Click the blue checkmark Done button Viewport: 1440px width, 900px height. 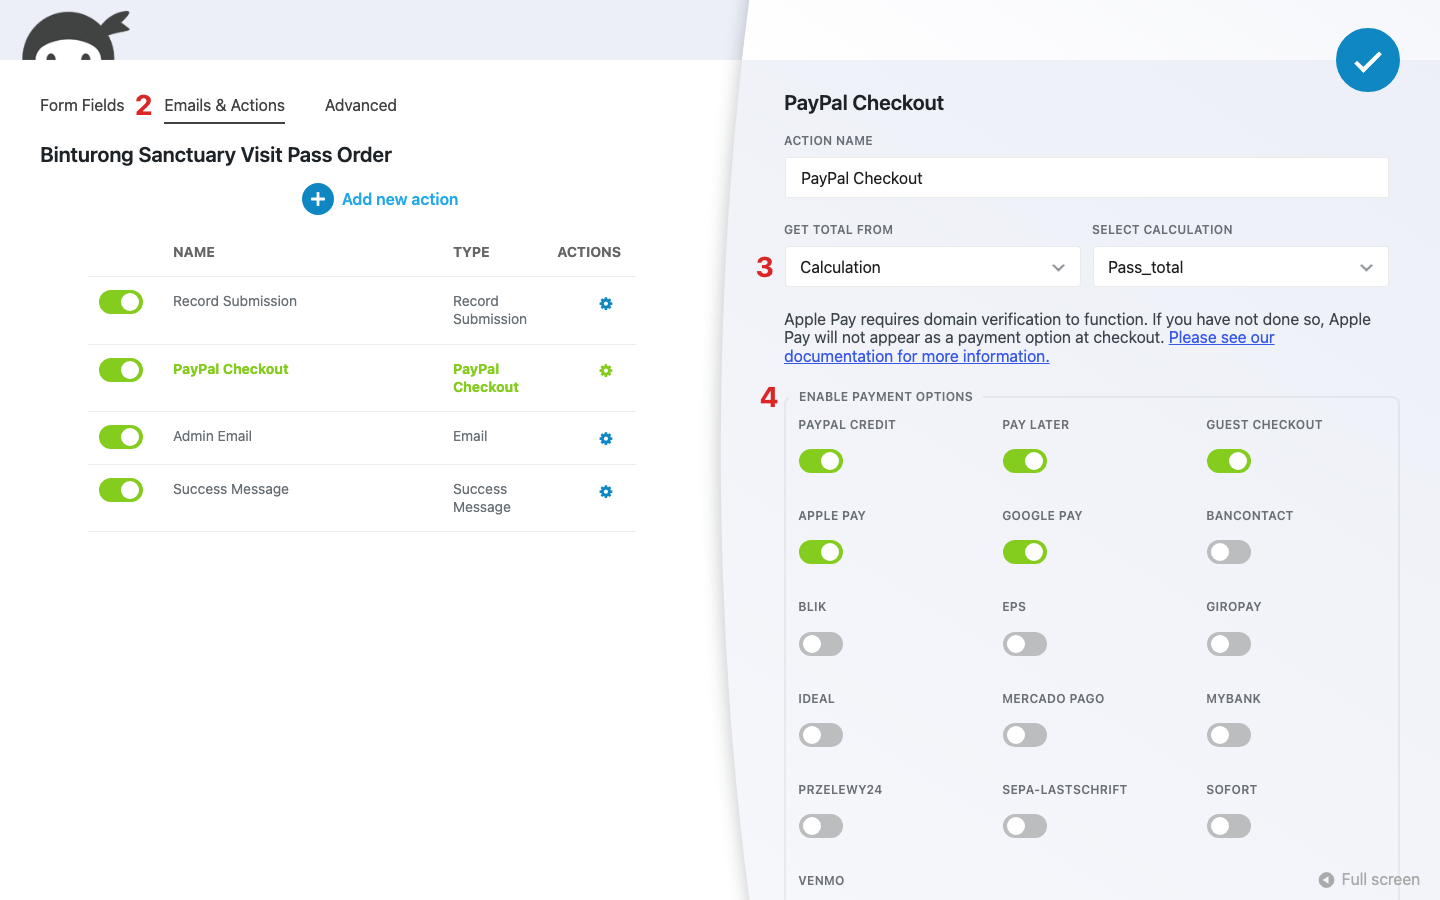click(1367, 60)
